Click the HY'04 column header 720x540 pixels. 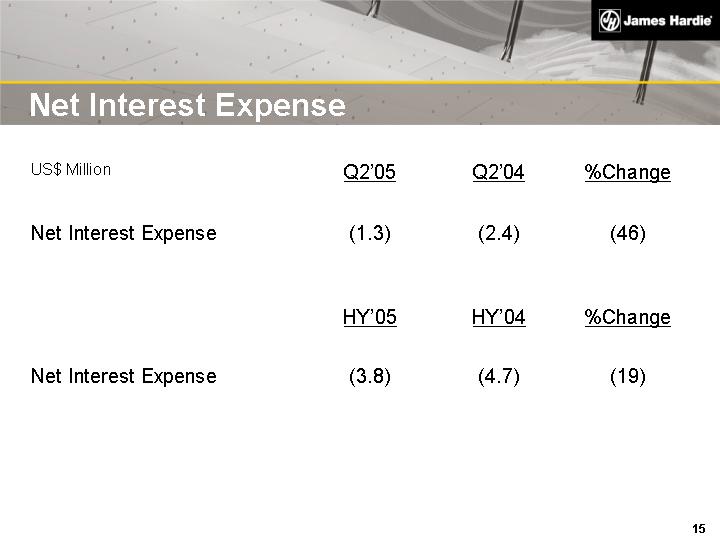(498, 318)
